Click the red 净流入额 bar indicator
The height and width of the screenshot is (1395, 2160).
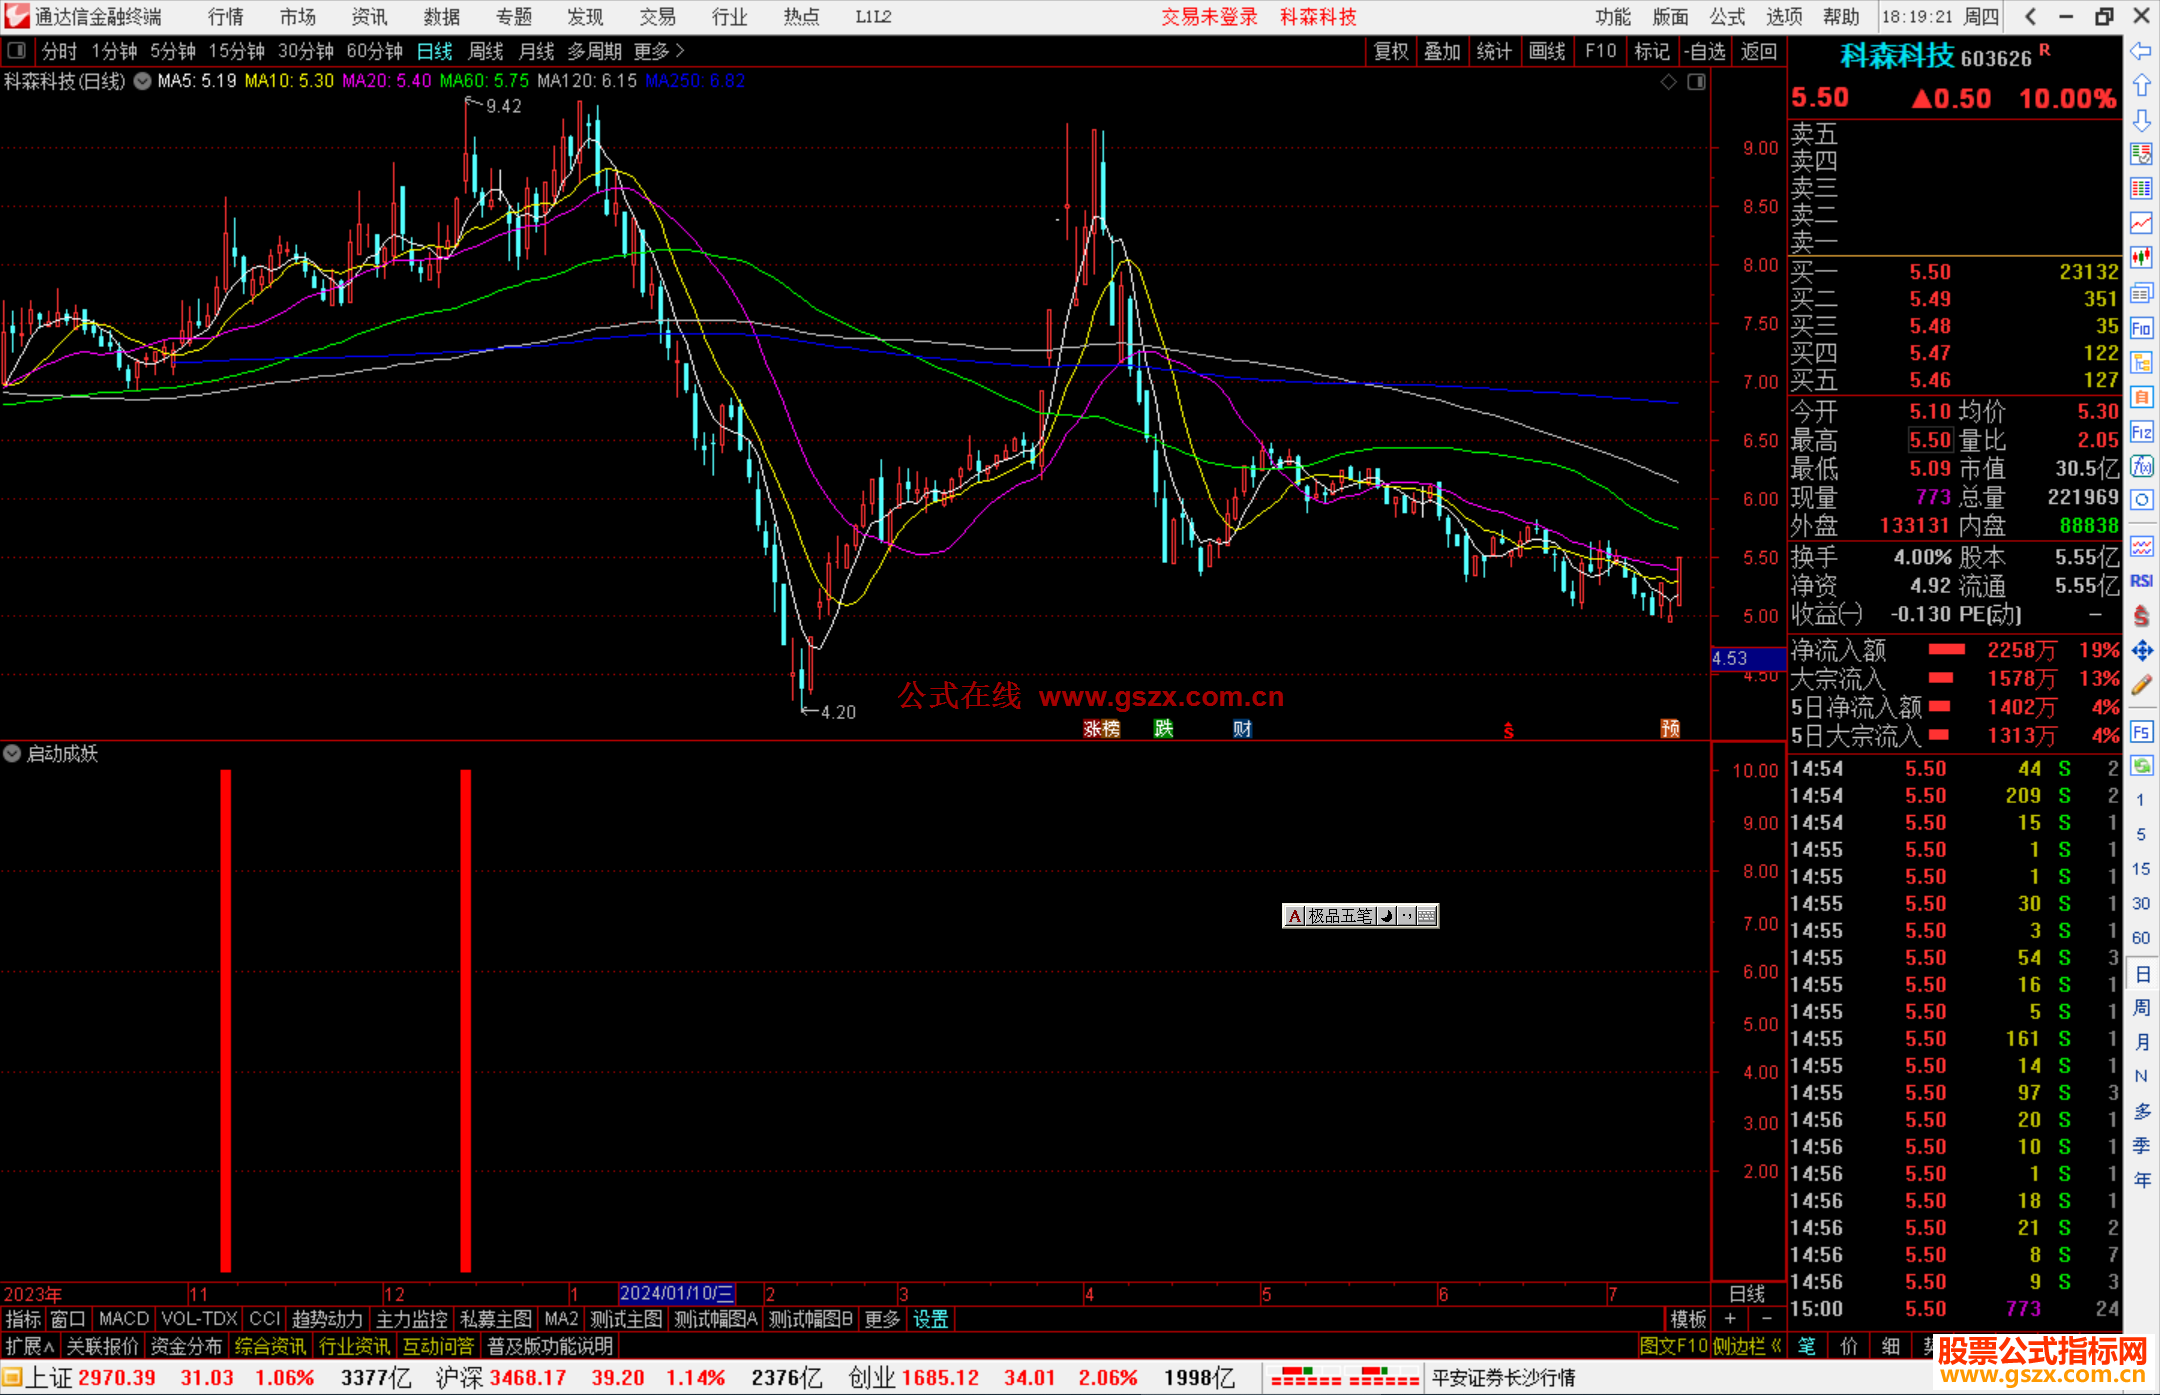coord(1946,650)
